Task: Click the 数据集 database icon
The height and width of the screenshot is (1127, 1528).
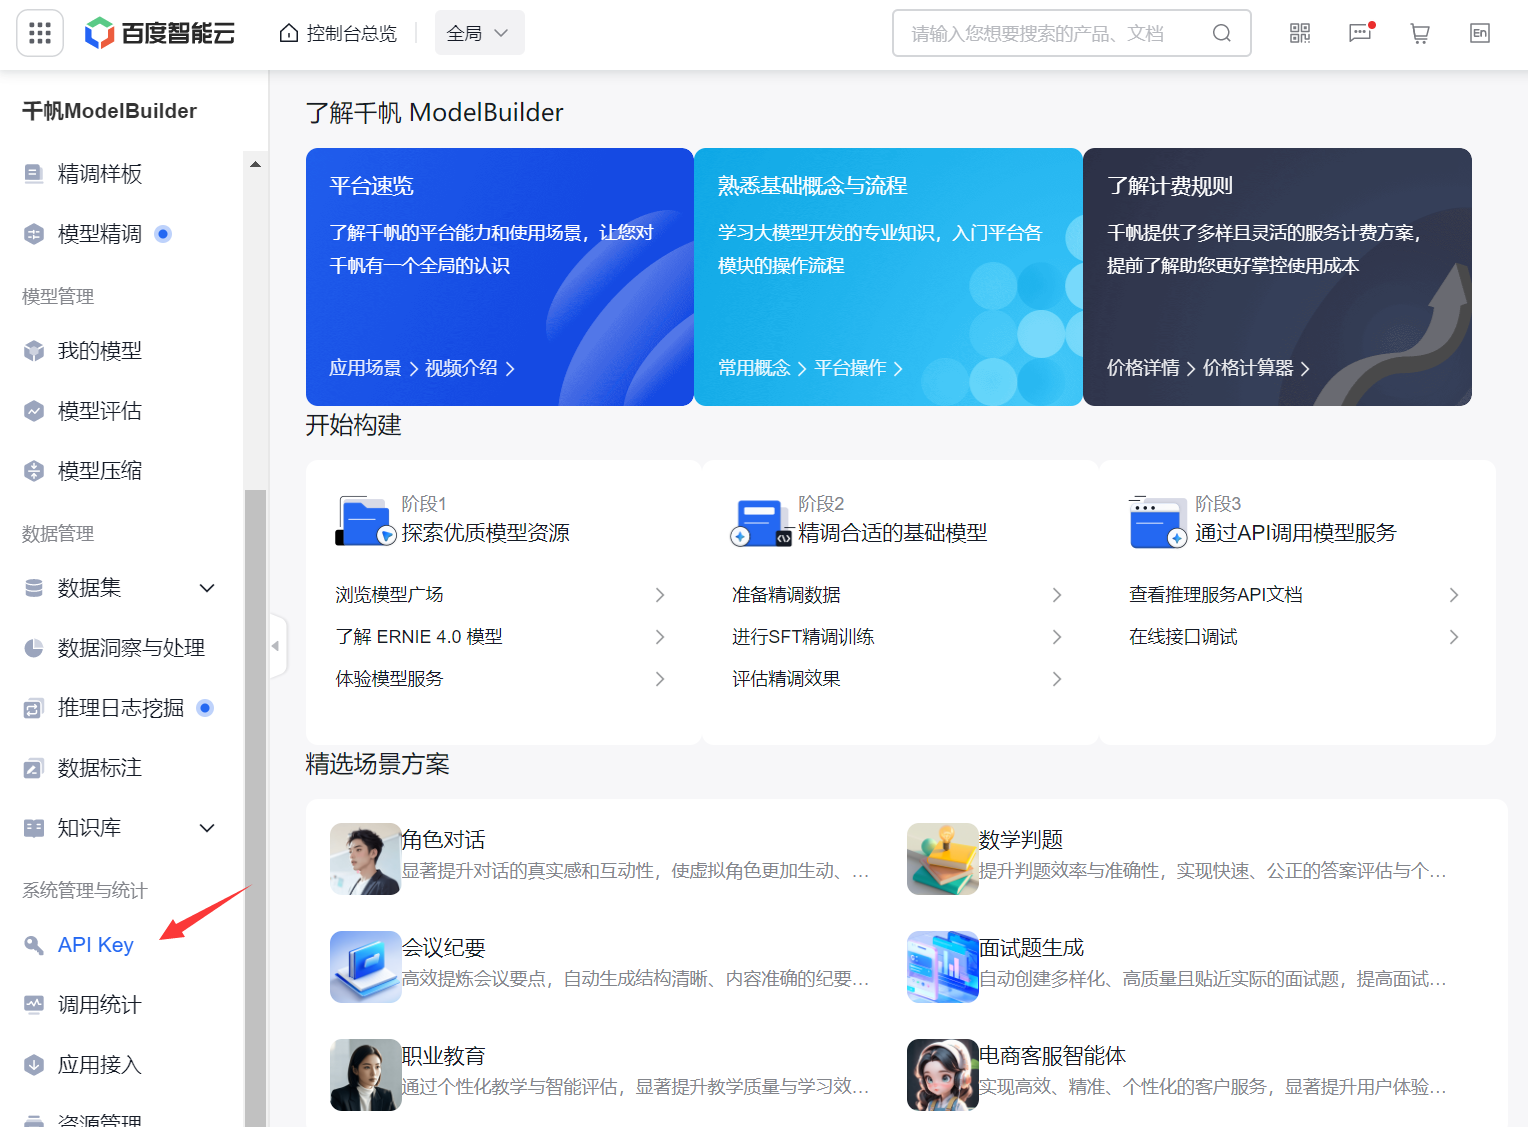Action: [x=34, y=588]
